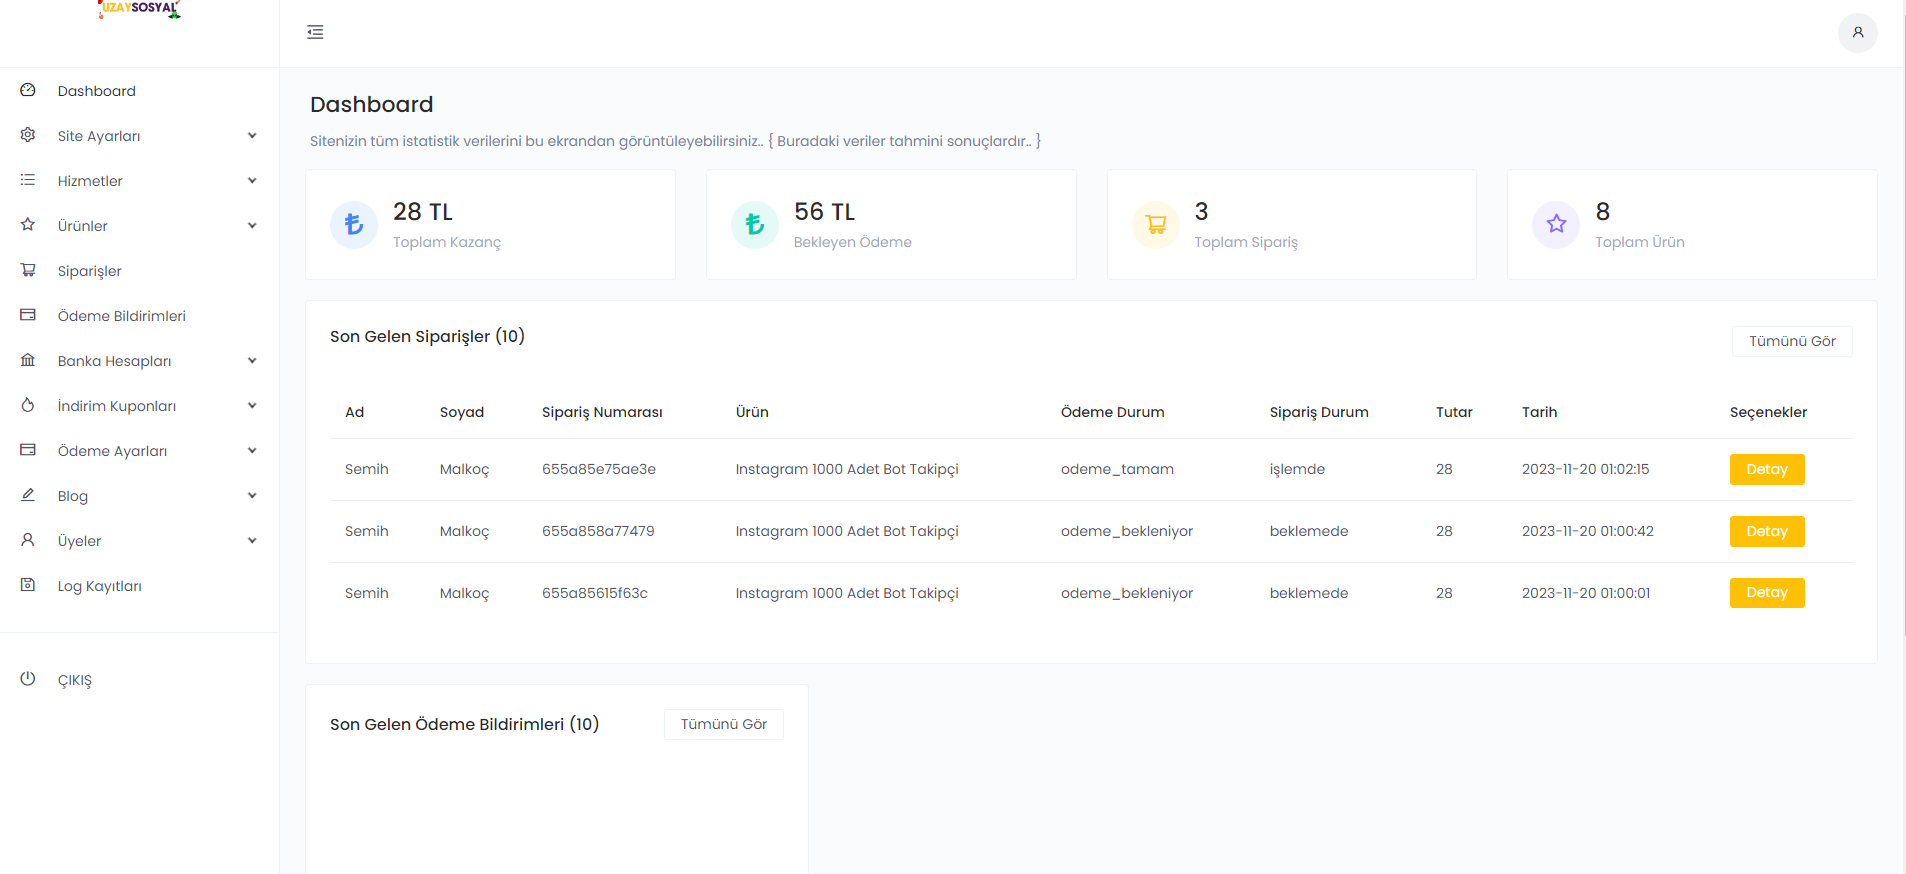This screenshot has height=874, width=1906.
Task: Click the Banka Hesapları bank icon
Action: [x=28, y=360]
